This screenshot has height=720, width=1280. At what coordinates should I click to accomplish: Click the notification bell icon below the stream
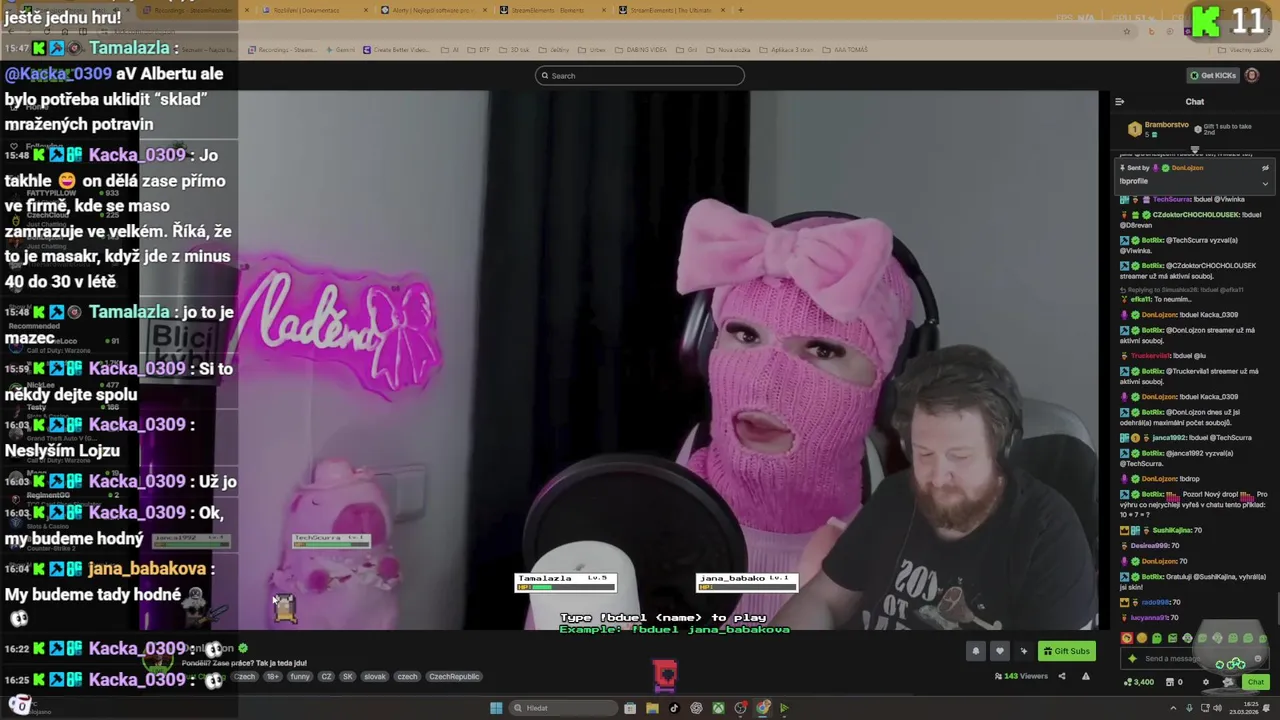976,651
